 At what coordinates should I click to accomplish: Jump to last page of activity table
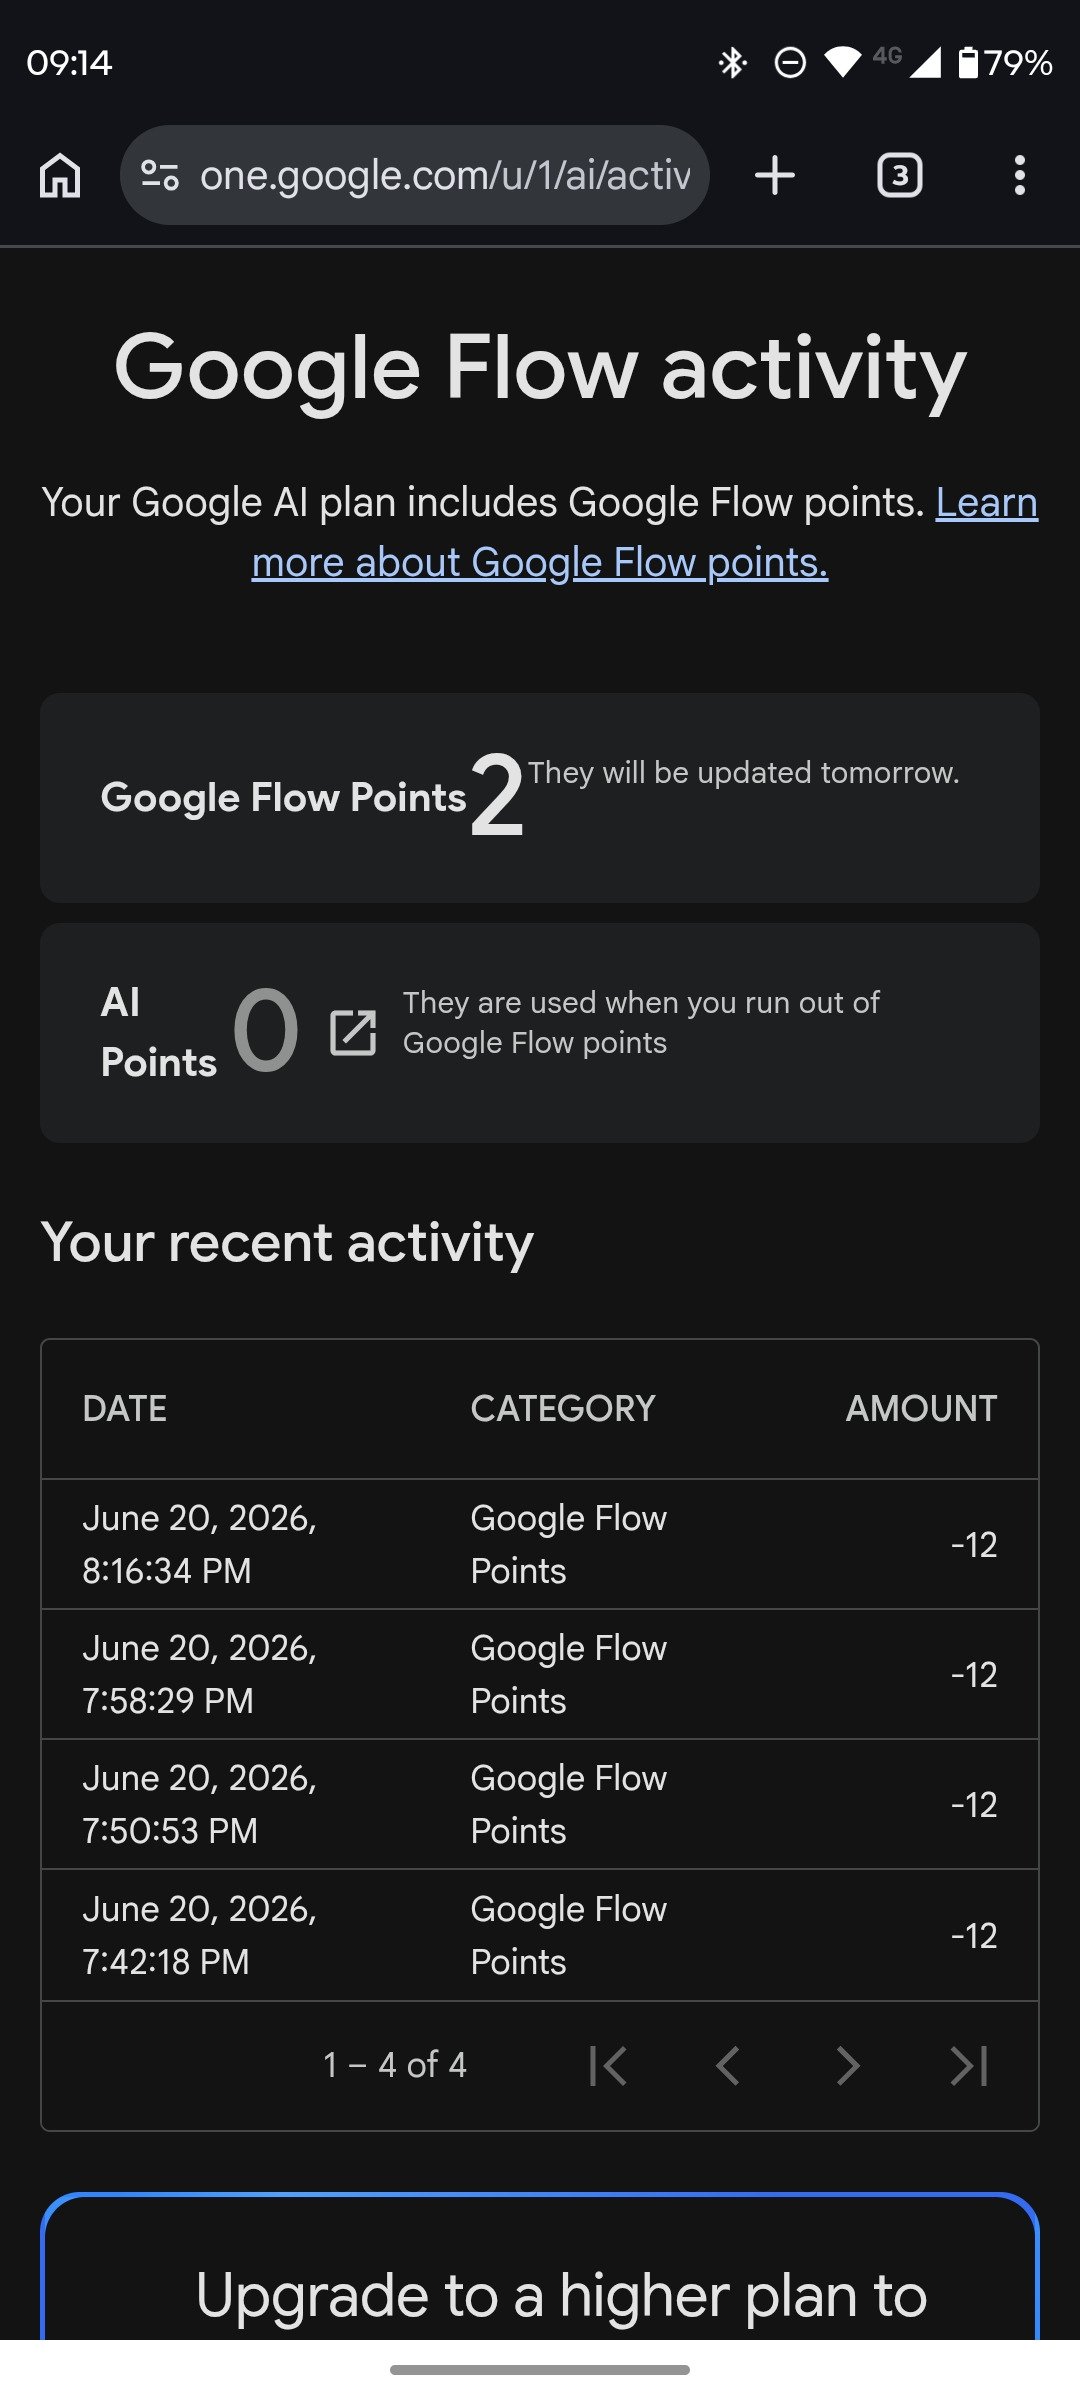tap(969, 2066)
